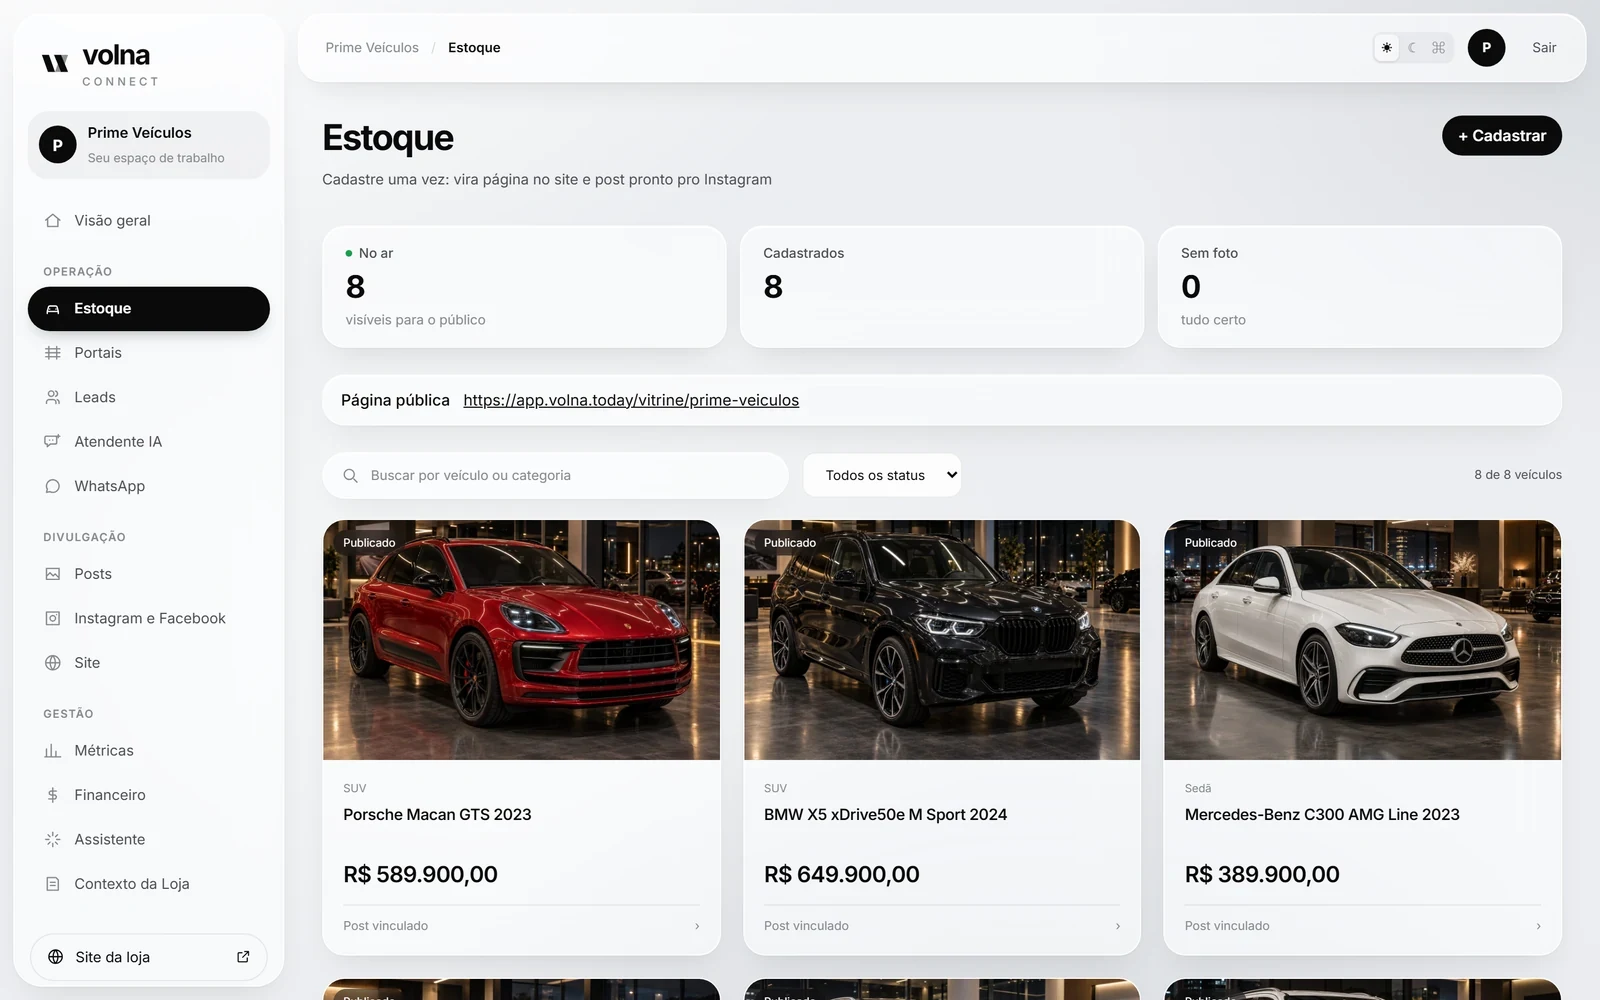
Task: Select system theme command-symbol toggle
Action: point(1438,48)
